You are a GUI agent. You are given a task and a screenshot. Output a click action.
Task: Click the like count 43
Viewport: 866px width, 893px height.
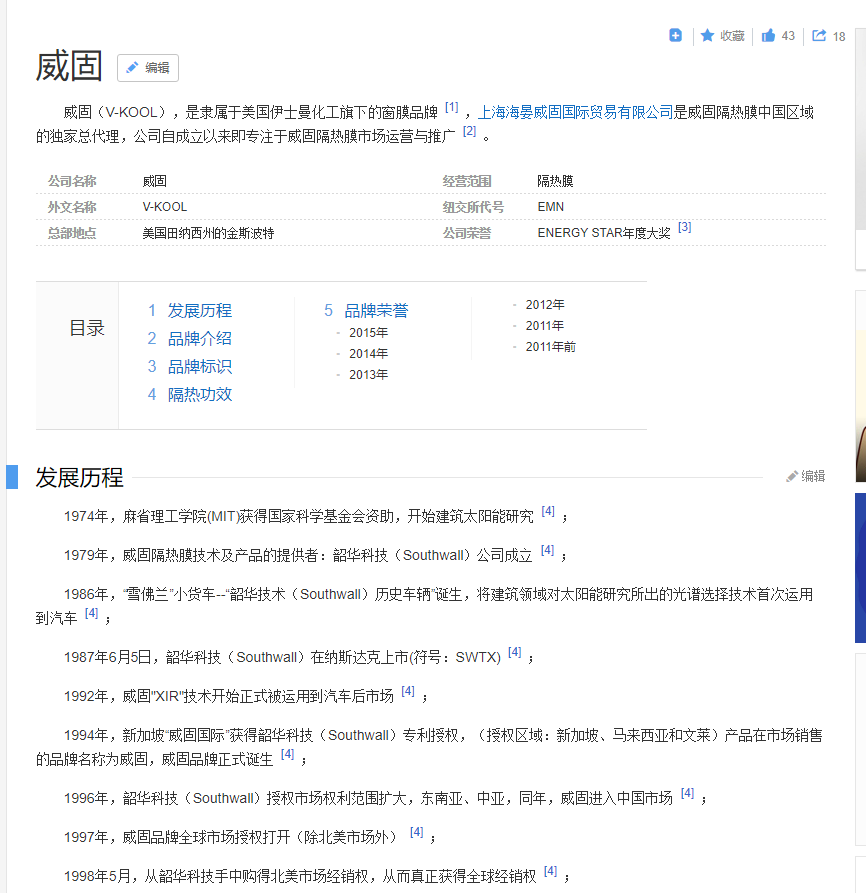pos(788,36)
